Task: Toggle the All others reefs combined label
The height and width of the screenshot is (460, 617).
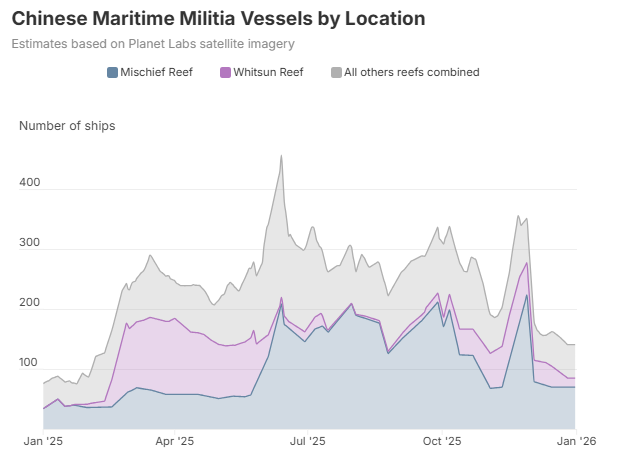Action: click(x=411, y=72)
